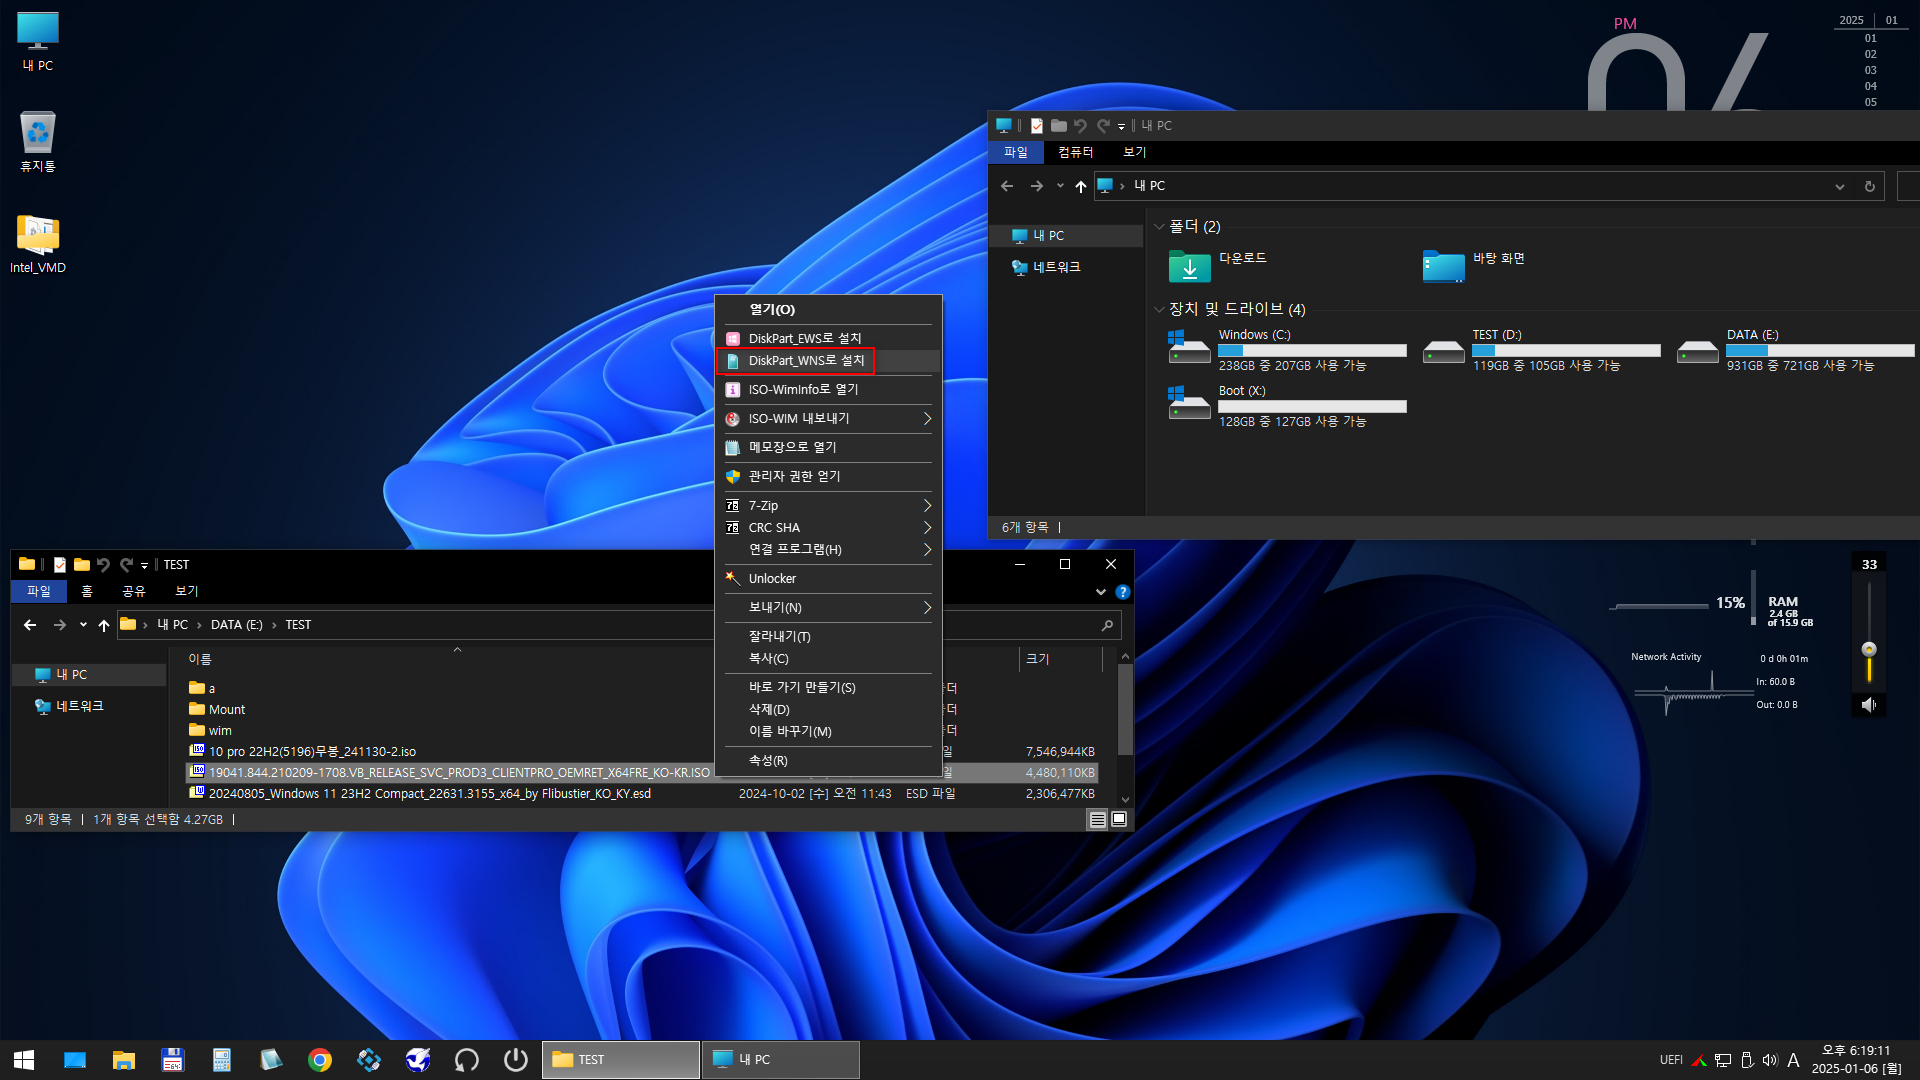Click the 내 PC window address bar

point(1490,186)
